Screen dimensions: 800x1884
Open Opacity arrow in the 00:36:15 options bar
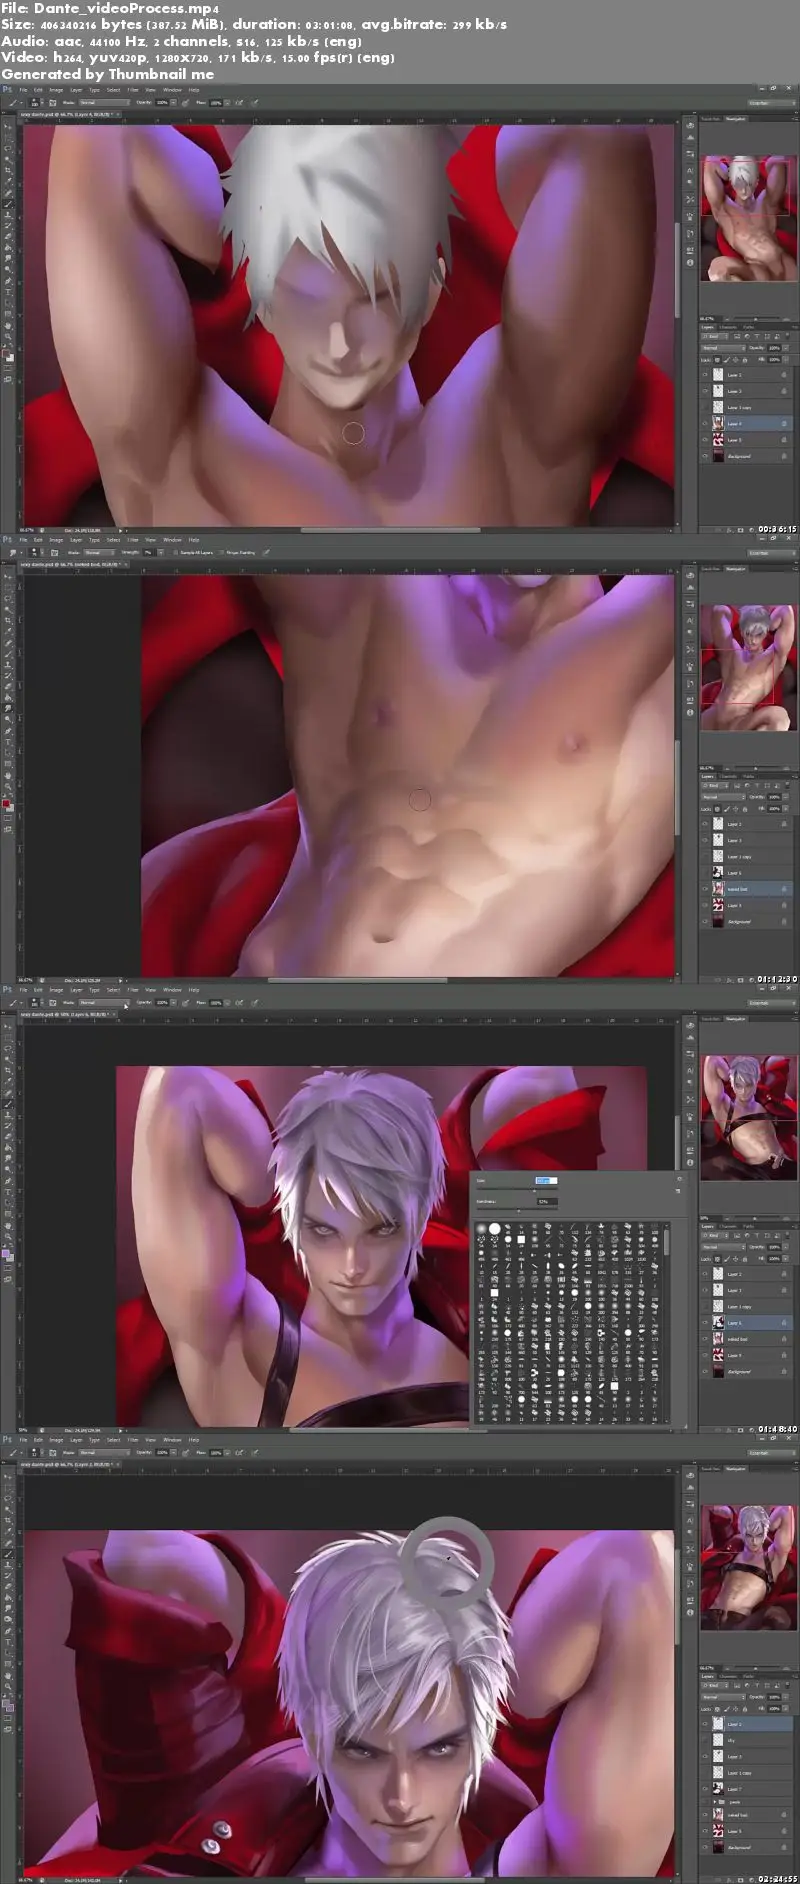(173, 102)
